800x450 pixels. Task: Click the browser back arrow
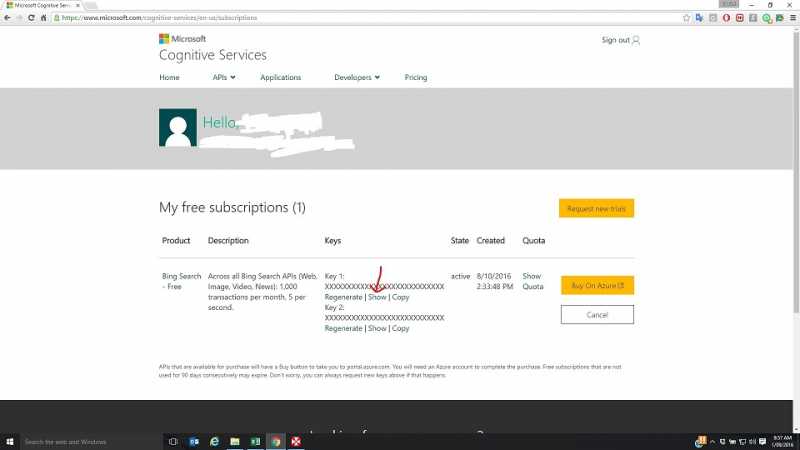[x=7, y=18]
